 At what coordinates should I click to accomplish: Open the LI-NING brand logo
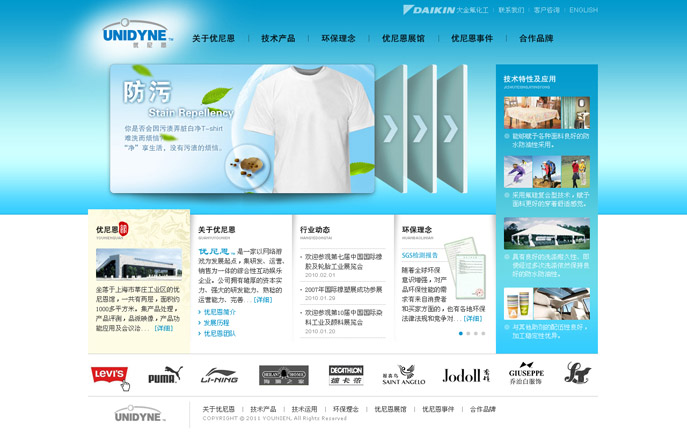click(219, 376)
